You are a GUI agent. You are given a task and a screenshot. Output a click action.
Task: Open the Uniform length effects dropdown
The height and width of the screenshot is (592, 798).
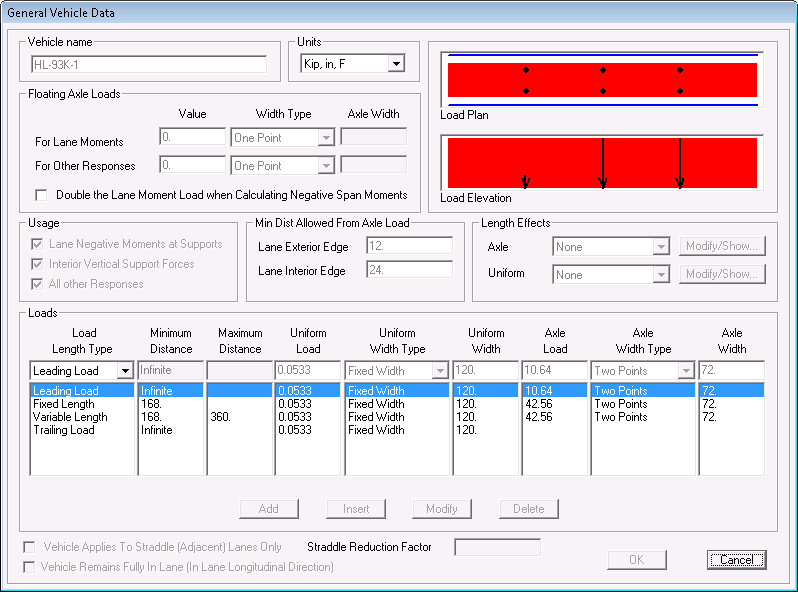[x=660, y=274]
